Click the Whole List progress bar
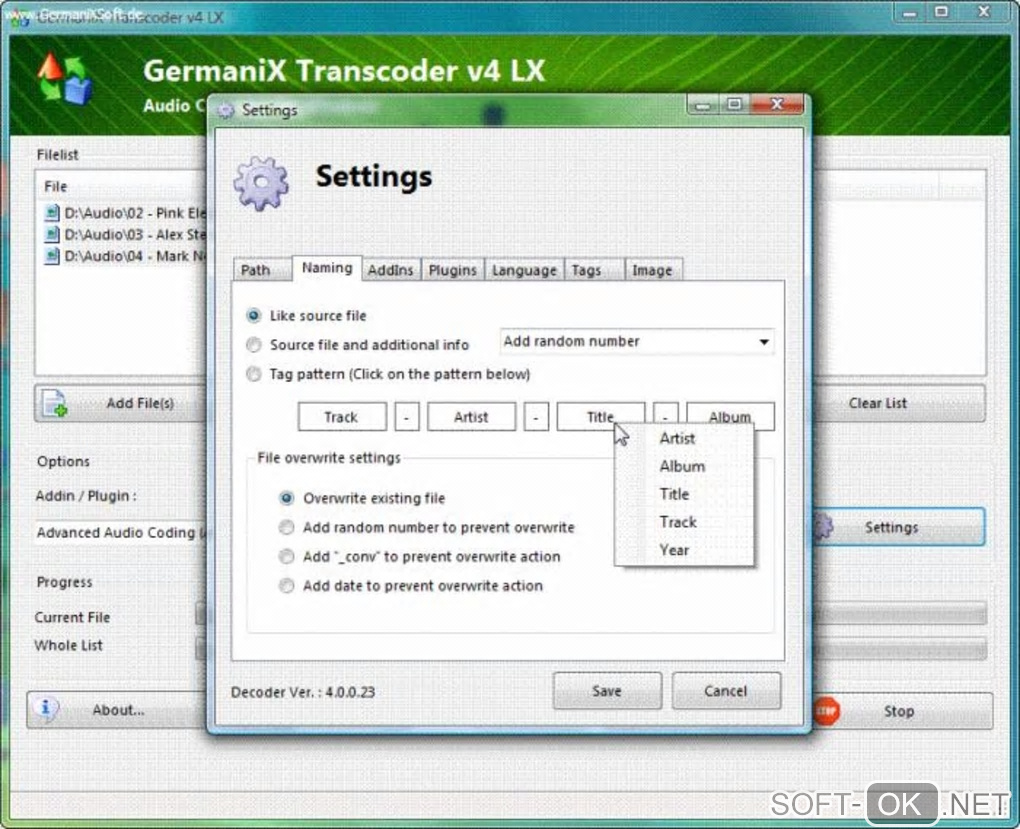This screenshot has height=829, width=1020. (x=901, y=647)
